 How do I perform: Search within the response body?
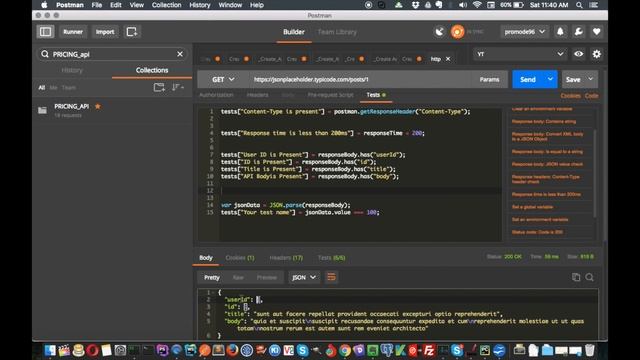tap(589, 277)
